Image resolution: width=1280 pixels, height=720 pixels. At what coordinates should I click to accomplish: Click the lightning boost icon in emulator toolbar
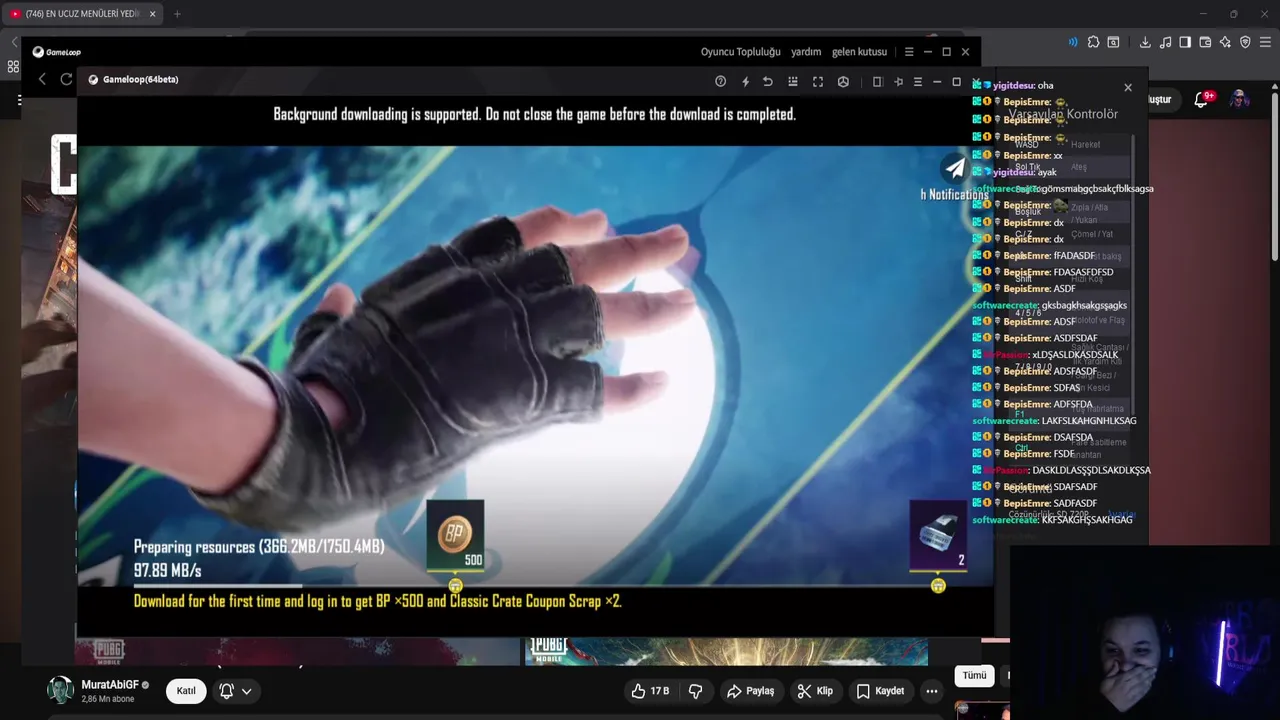click(745, 81)
